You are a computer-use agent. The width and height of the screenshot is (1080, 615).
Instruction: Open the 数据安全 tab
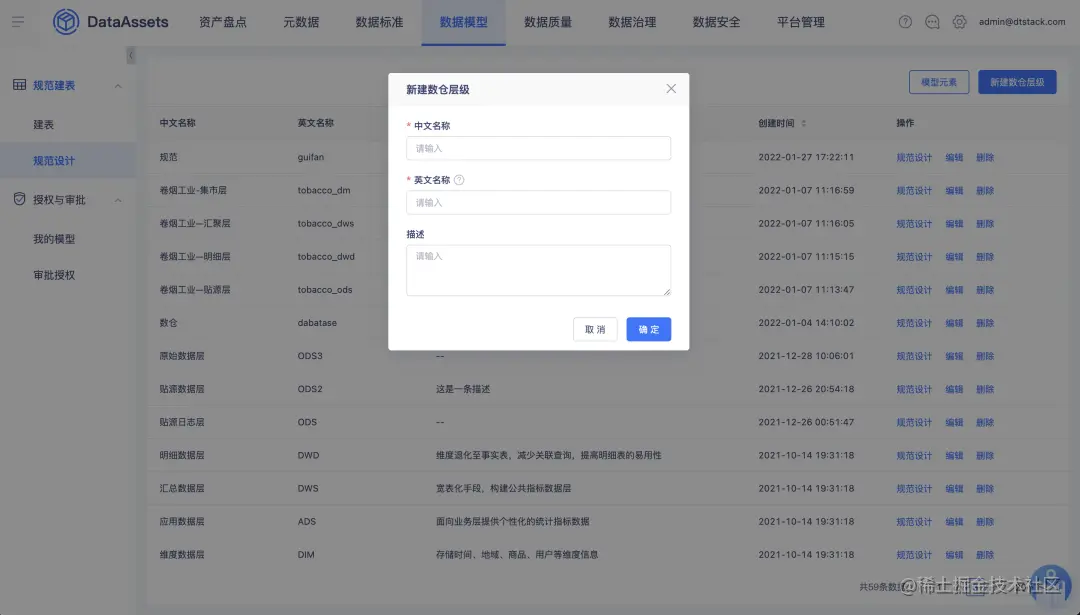pyautogui.click(x=716, y=22)
